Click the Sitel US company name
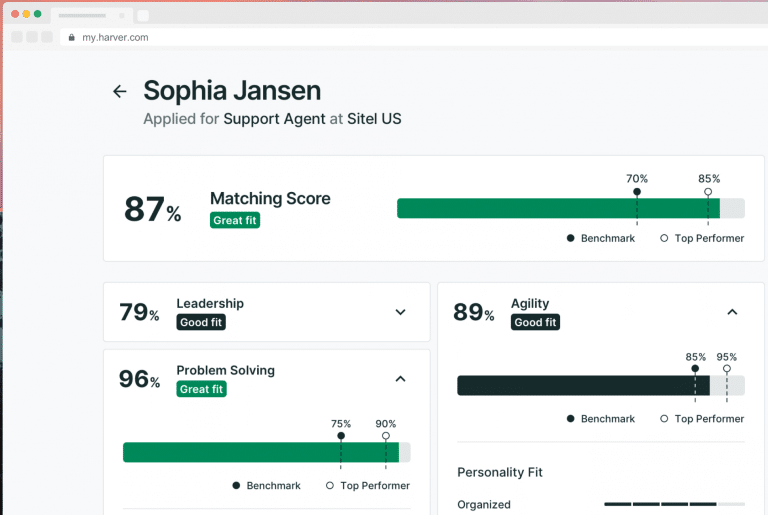This screenshot has height=515, width=768. pyautogui.click(x=374, y=119)
